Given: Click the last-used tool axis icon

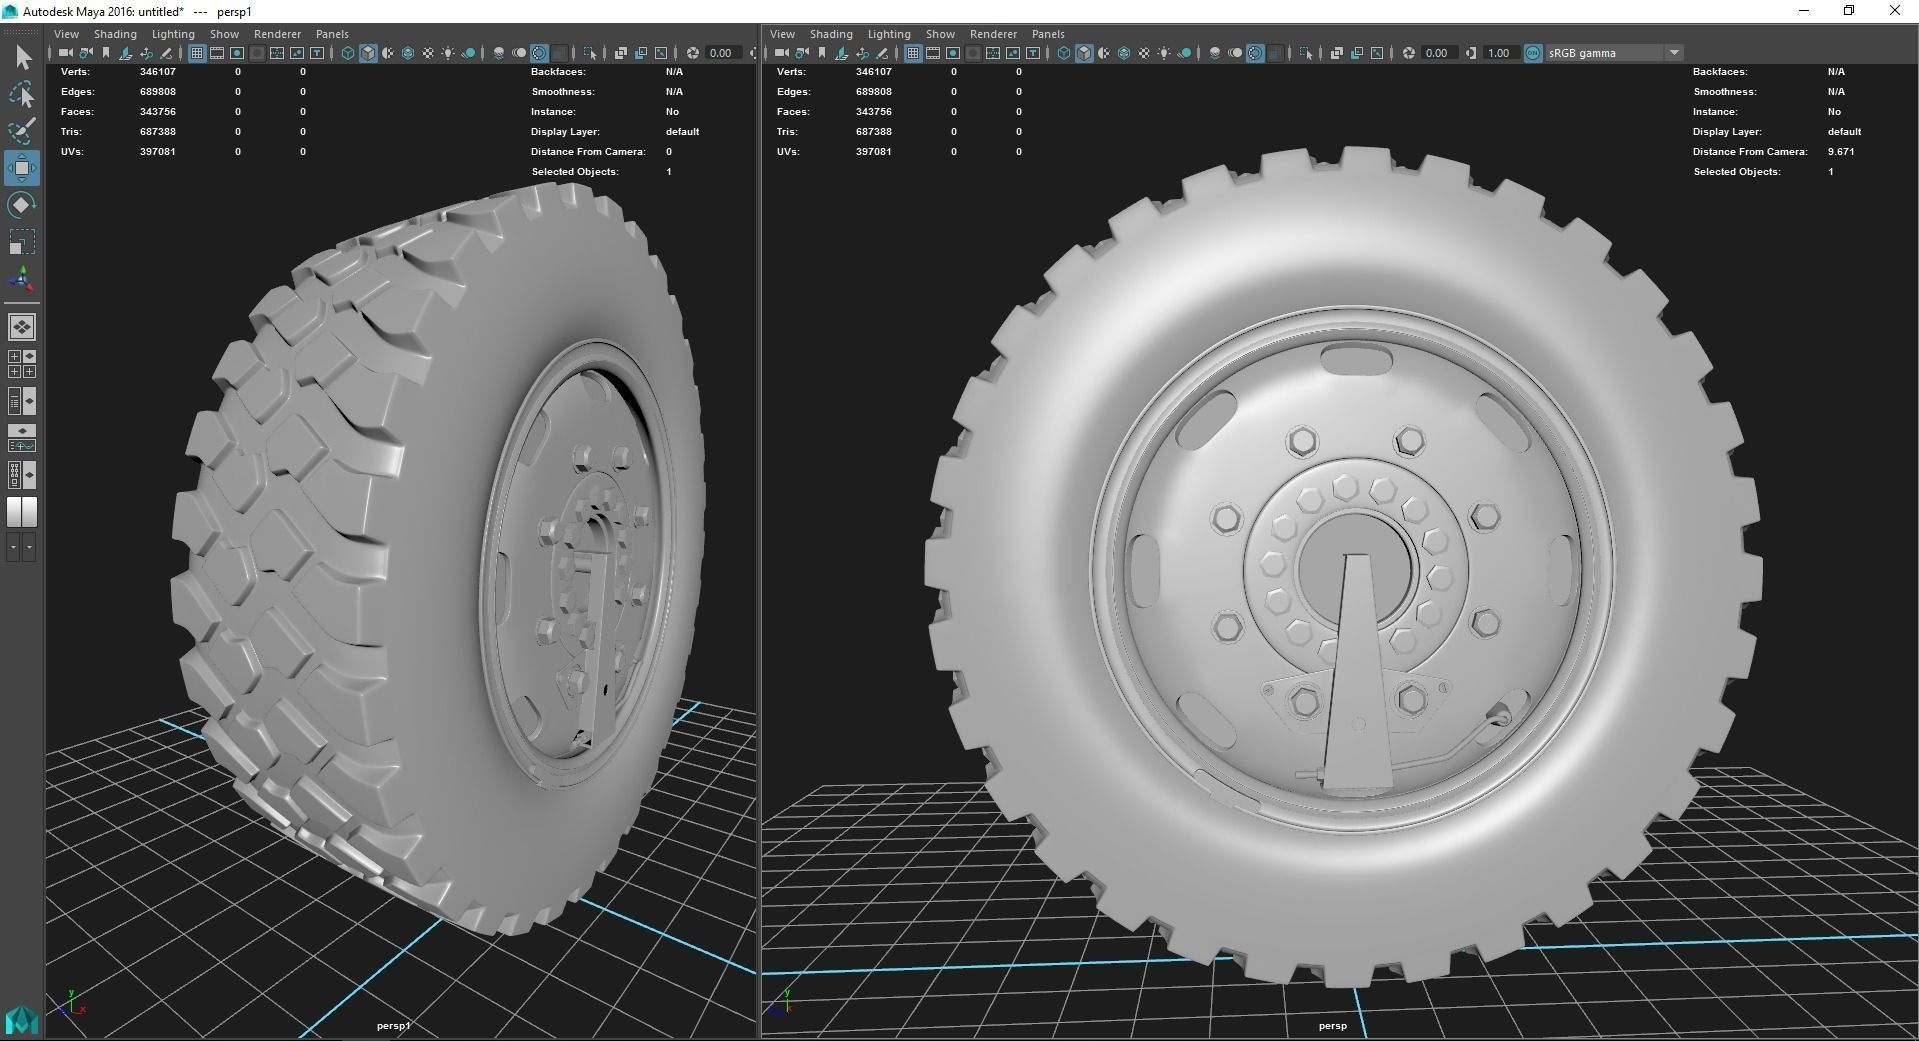Looking at the screenshot, I should [22, 279].
